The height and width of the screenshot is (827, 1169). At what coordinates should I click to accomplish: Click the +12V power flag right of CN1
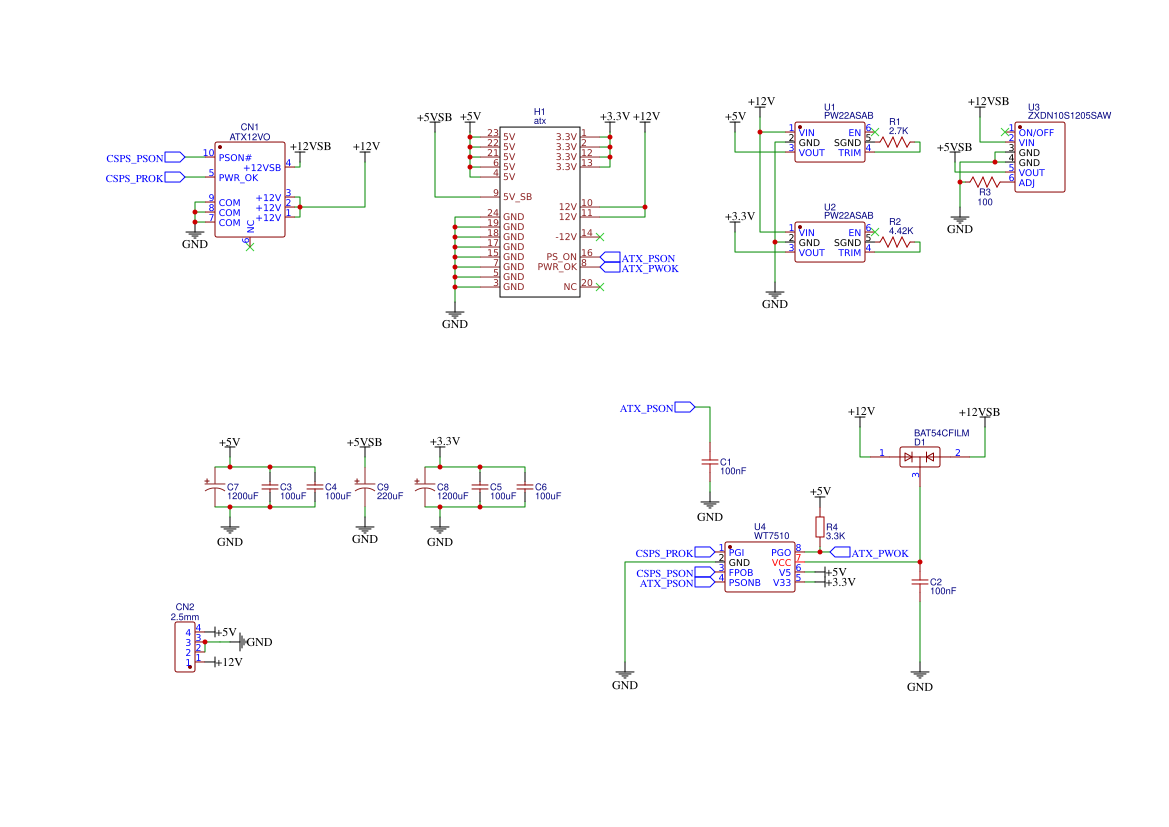[365, 147]
